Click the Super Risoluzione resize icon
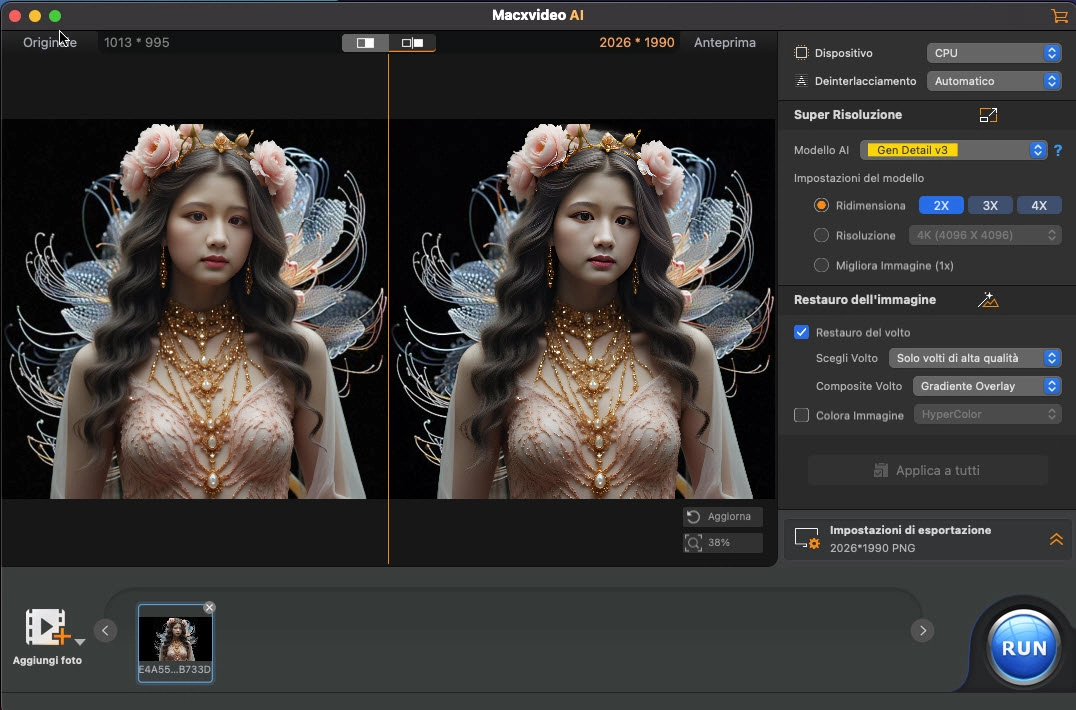The height and width of the screenshot is (710, 1076). tap(988, 115)
